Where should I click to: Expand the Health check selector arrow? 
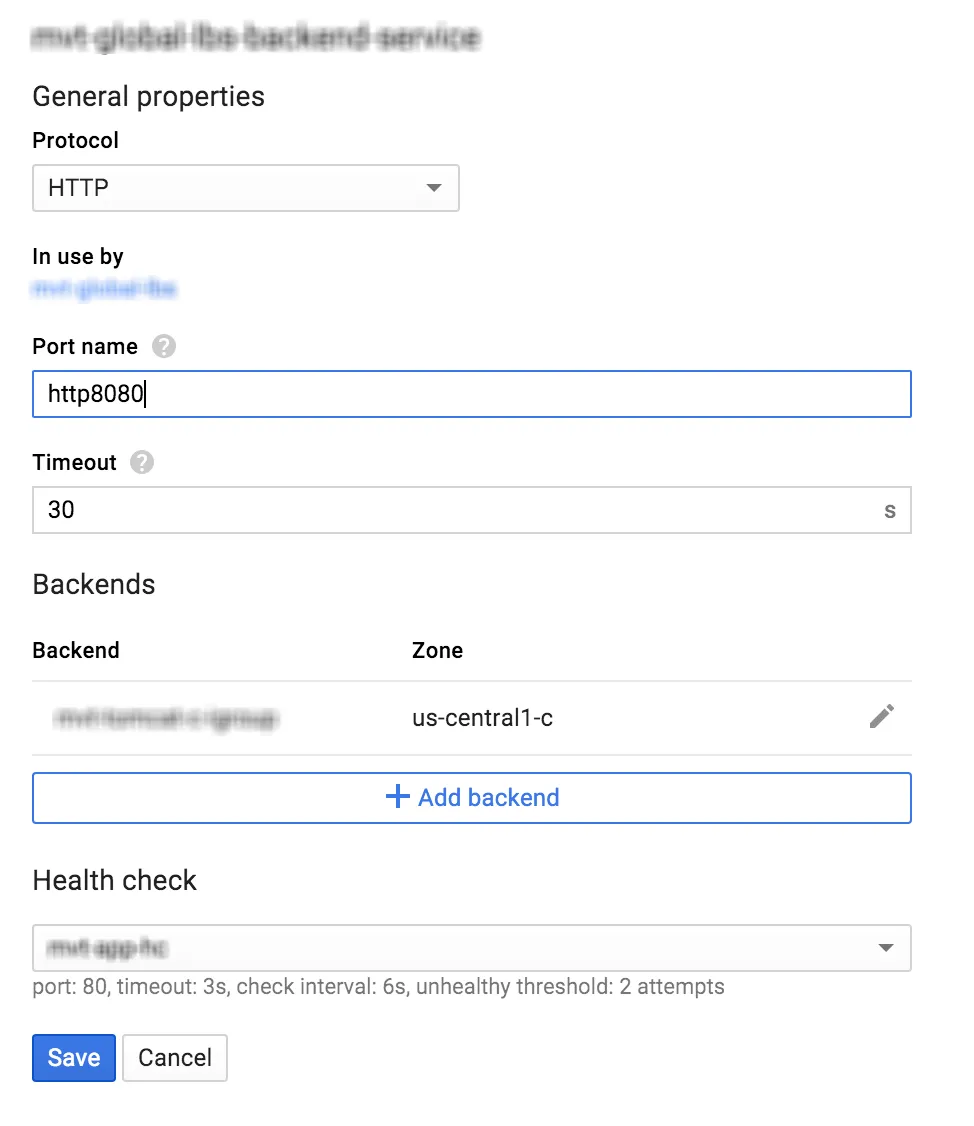(885, 948)
